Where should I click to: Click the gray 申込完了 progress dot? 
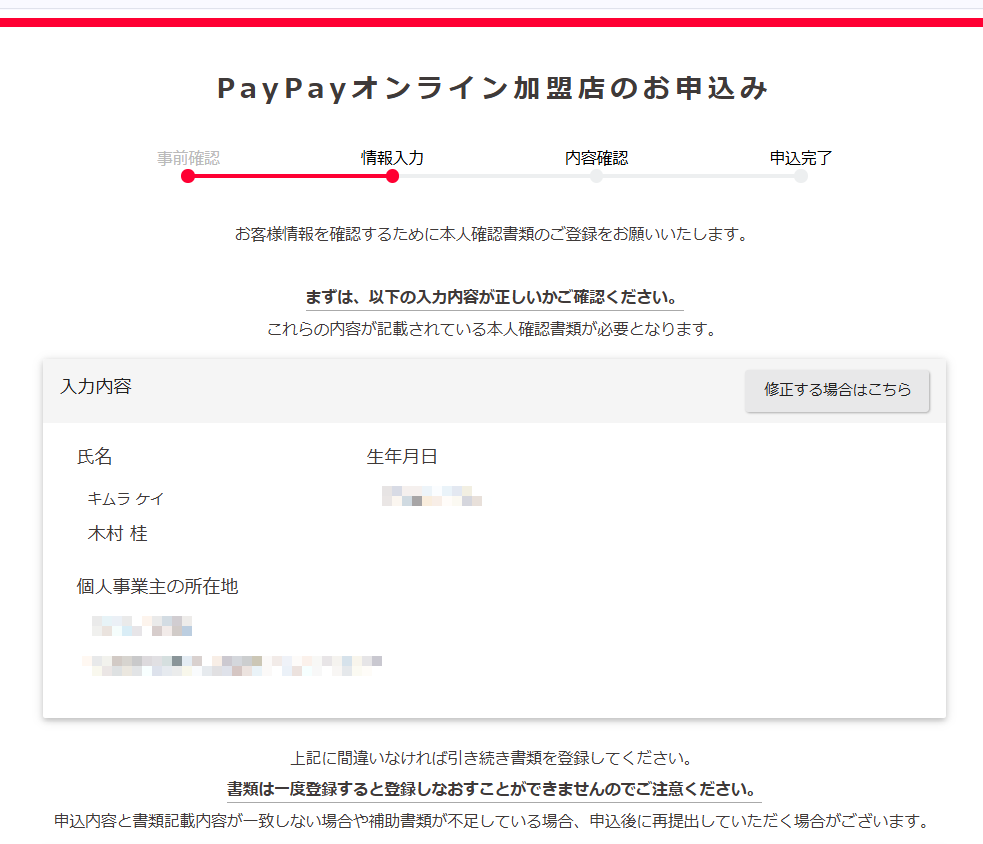click(801, 176)
